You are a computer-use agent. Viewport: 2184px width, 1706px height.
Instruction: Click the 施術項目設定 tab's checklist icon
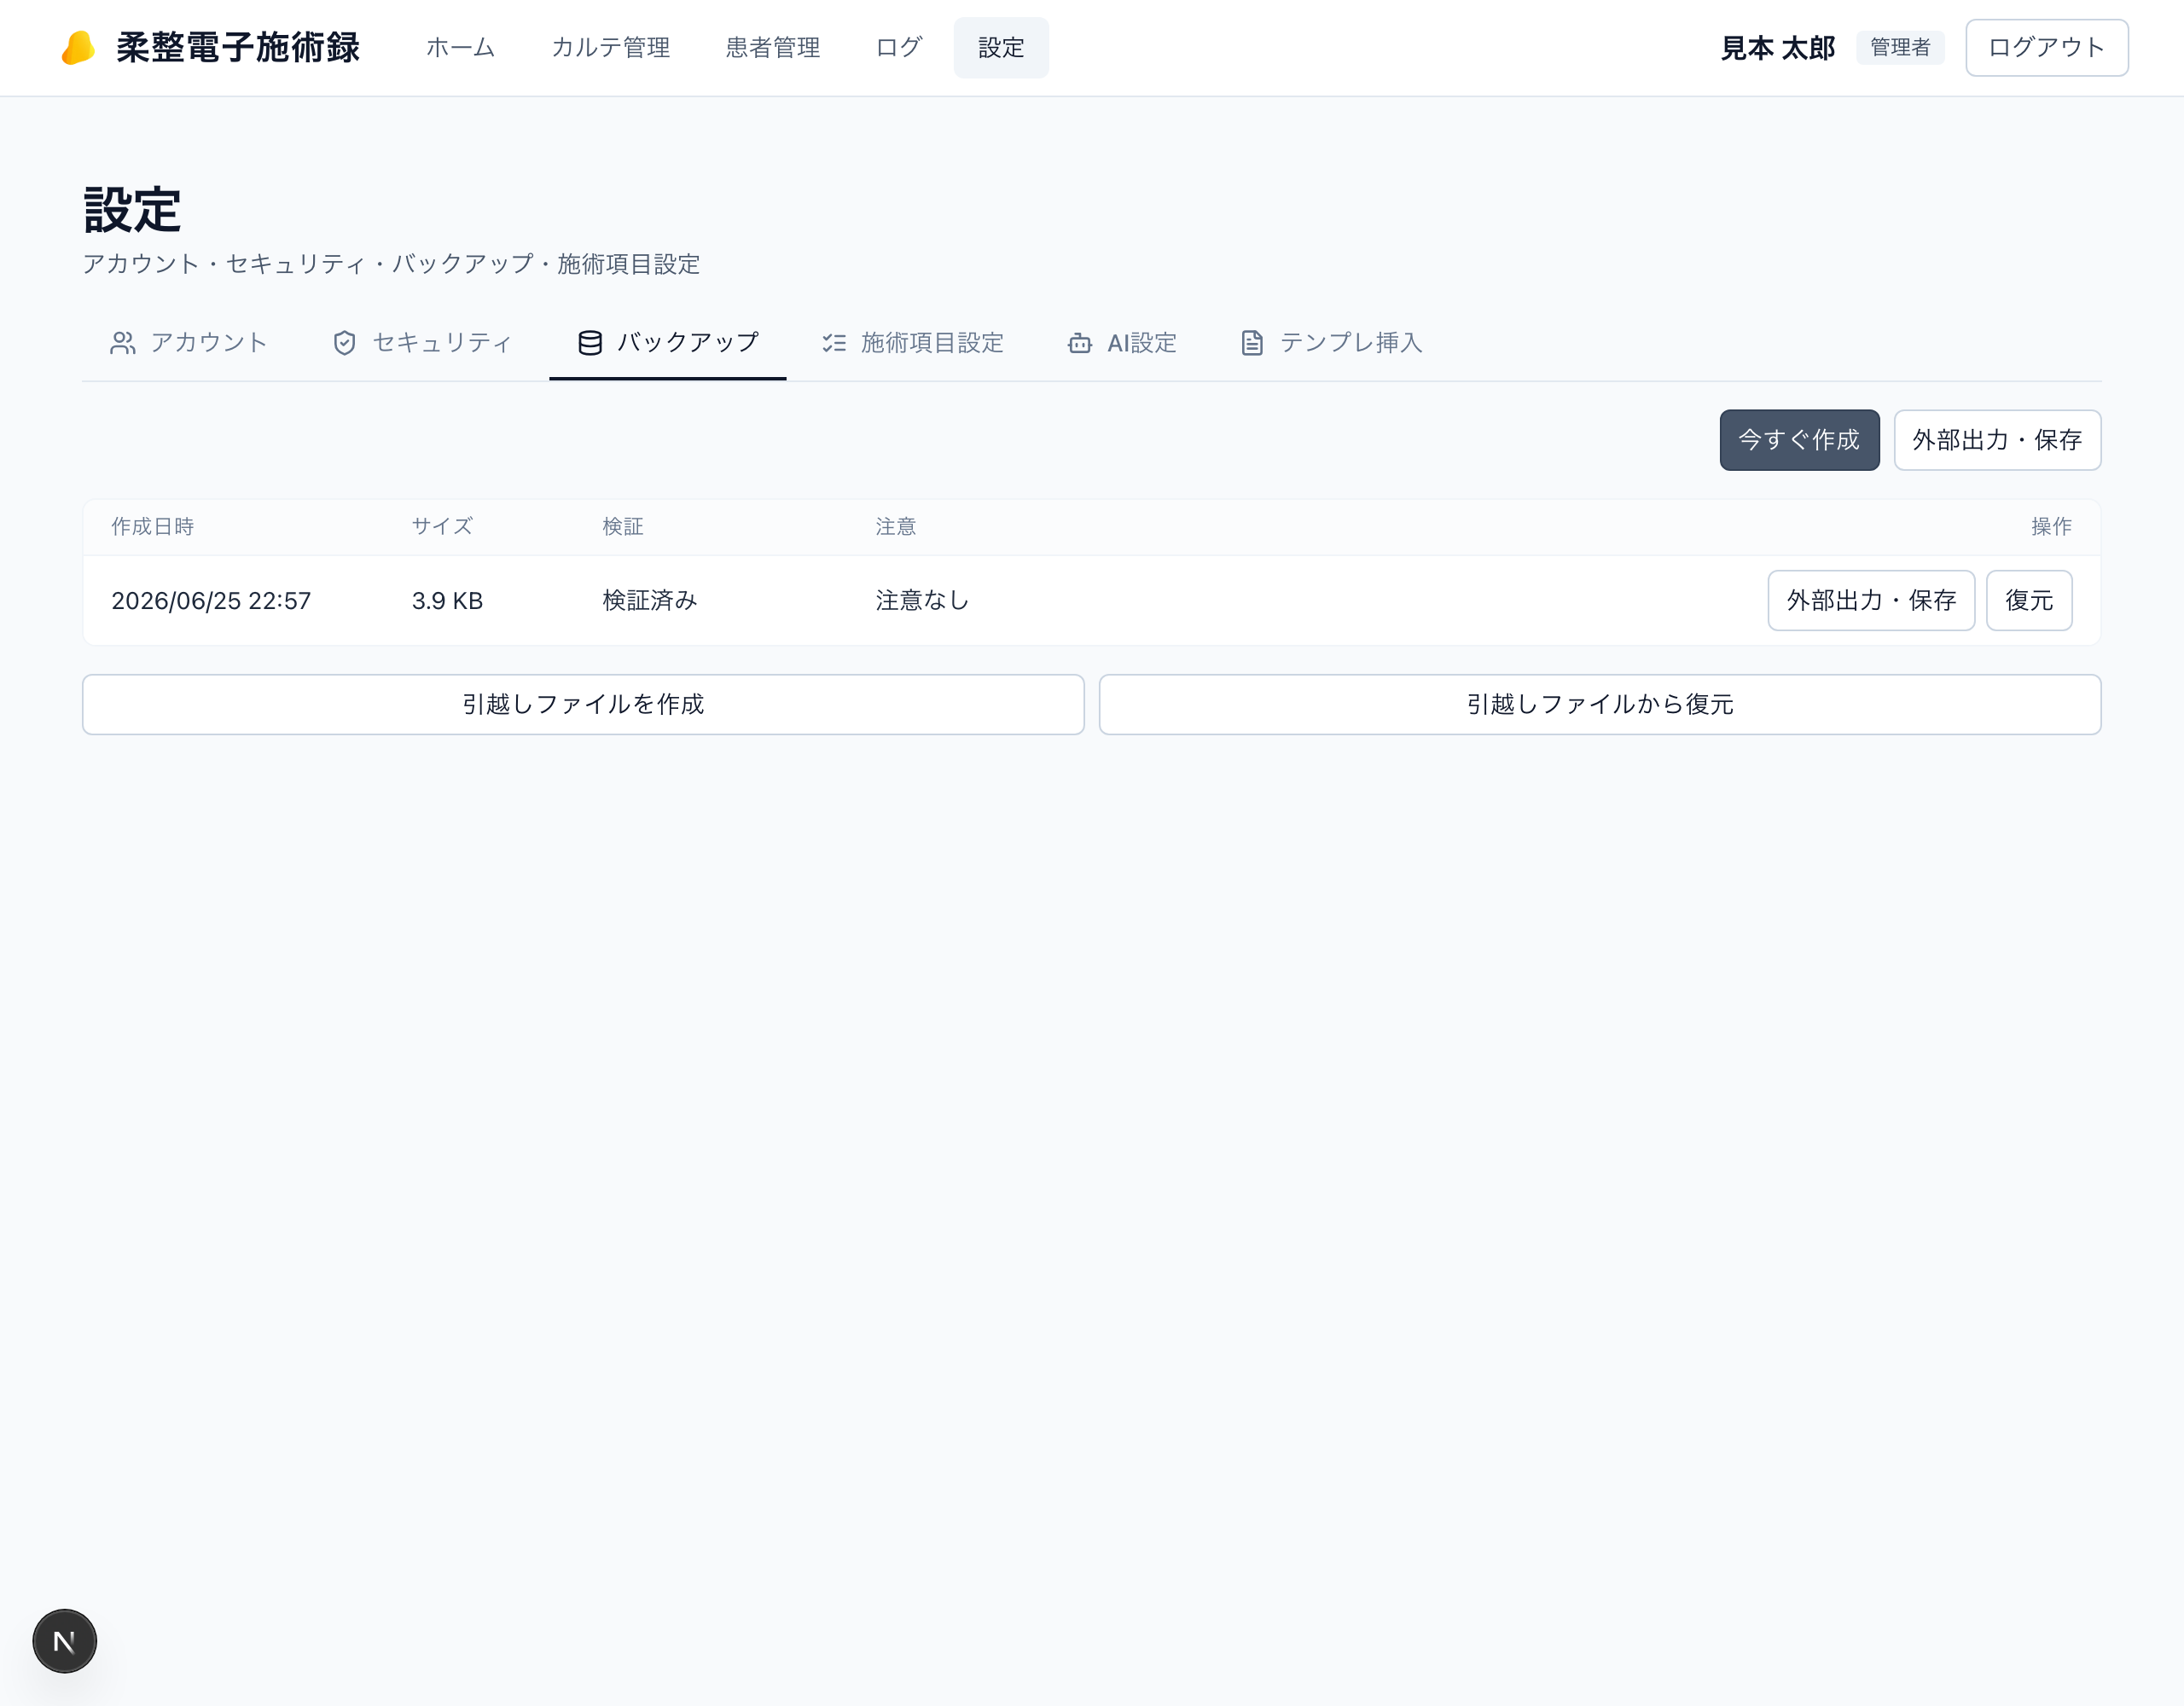(x=834, y=343)
